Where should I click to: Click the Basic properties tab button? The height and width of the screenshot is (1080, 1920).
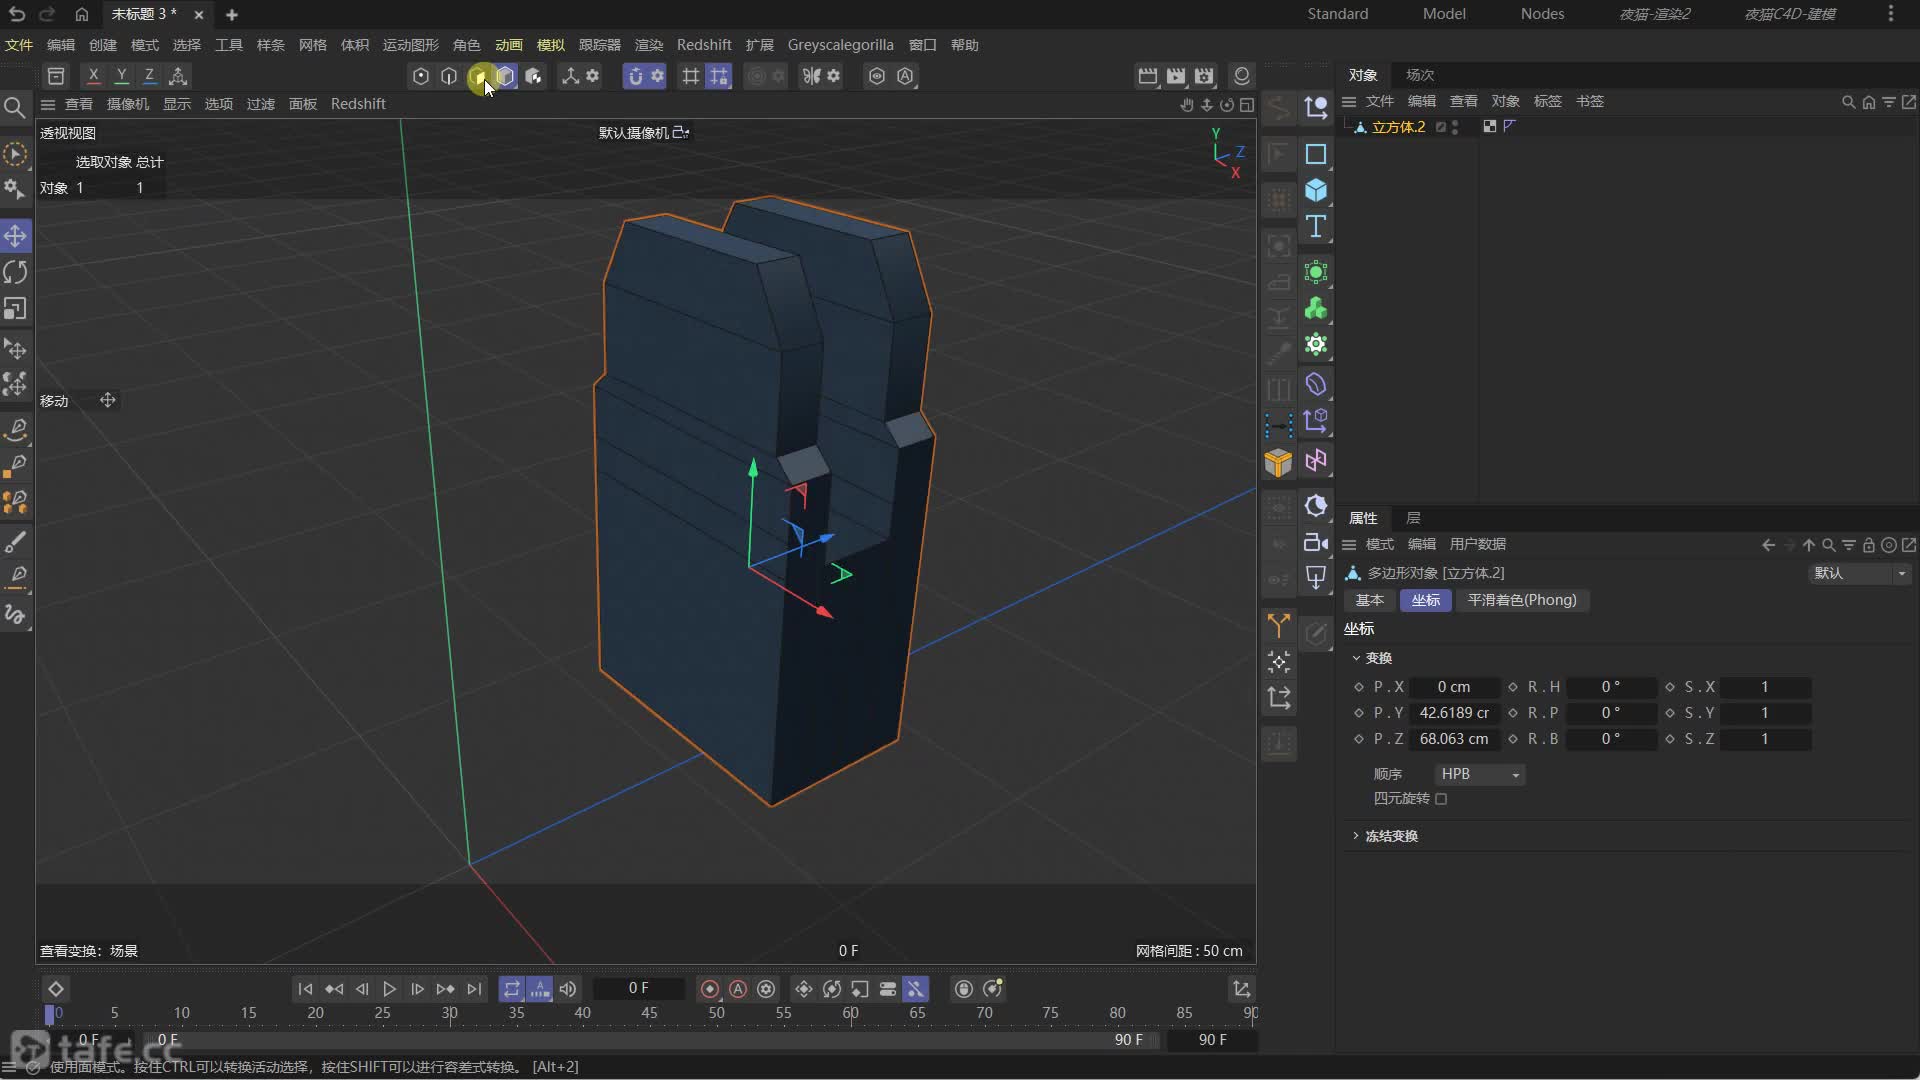tap(1369, 600)
